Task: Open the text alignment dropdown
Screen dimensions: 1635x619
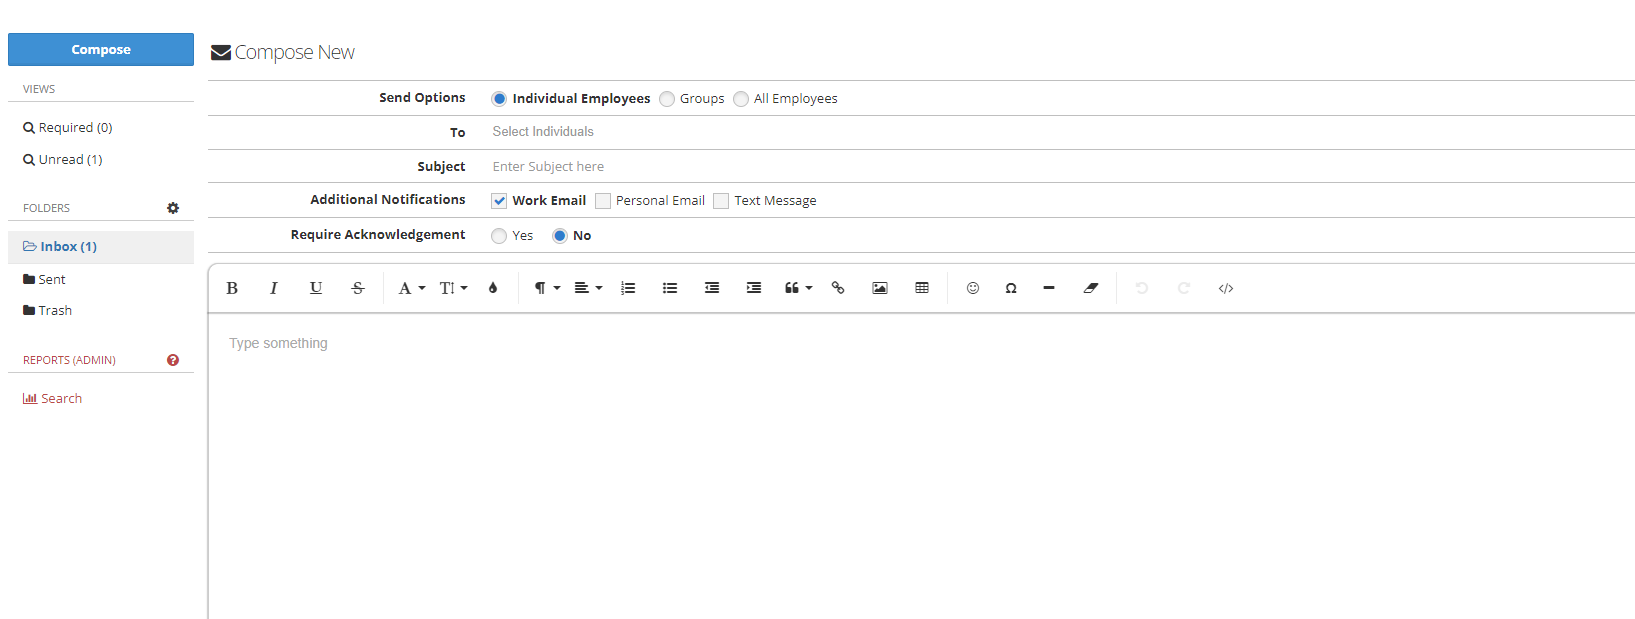Action: pyautogui.click(x=588, y=288)
